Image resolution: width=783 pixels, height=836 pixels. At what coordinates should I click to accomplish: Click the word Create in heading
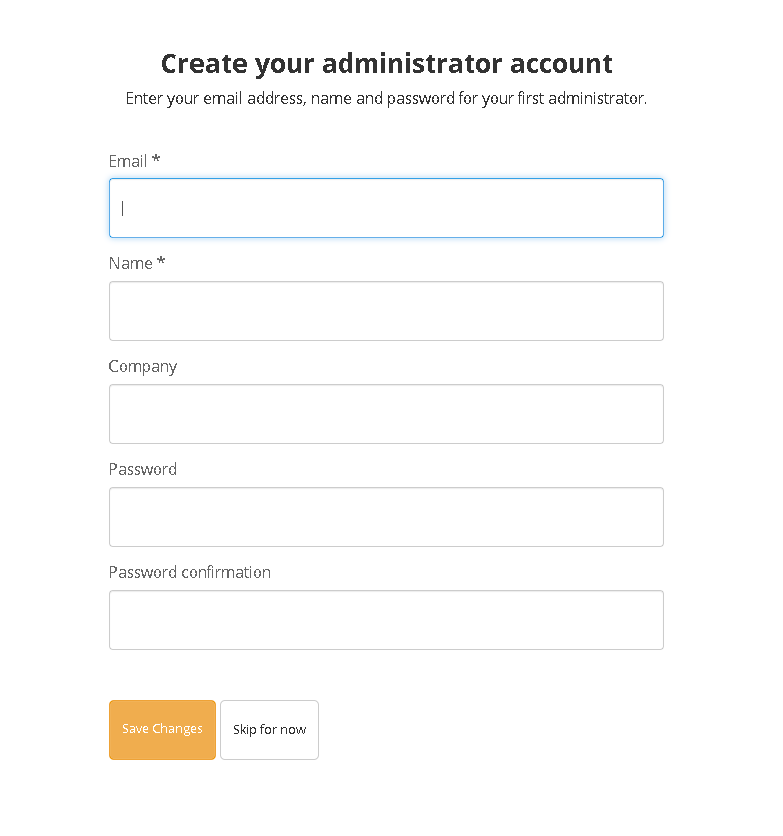(x=204, y=63)
